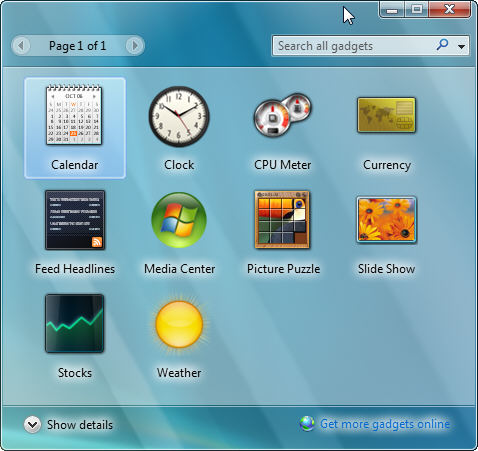478x451 pixels.
Task: Pick the Currency gadget icon
Action: coord(386,115)
